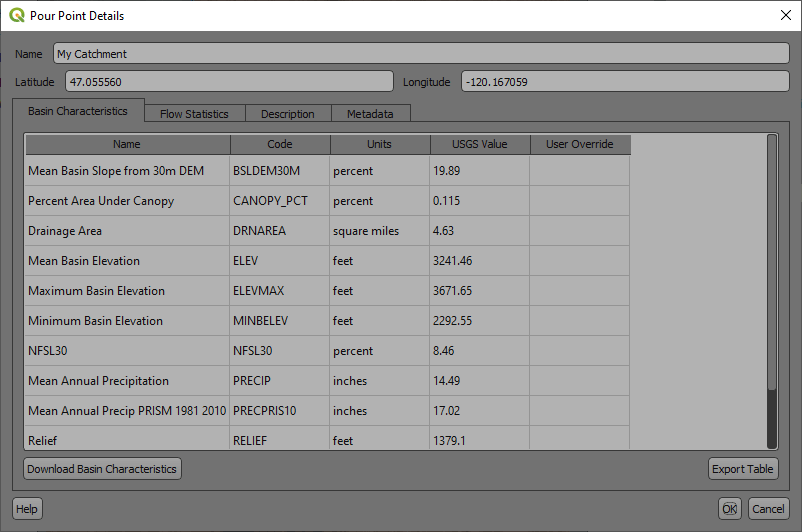Sort table by the Name column header

pyautogui.click(x=127, y=144)
